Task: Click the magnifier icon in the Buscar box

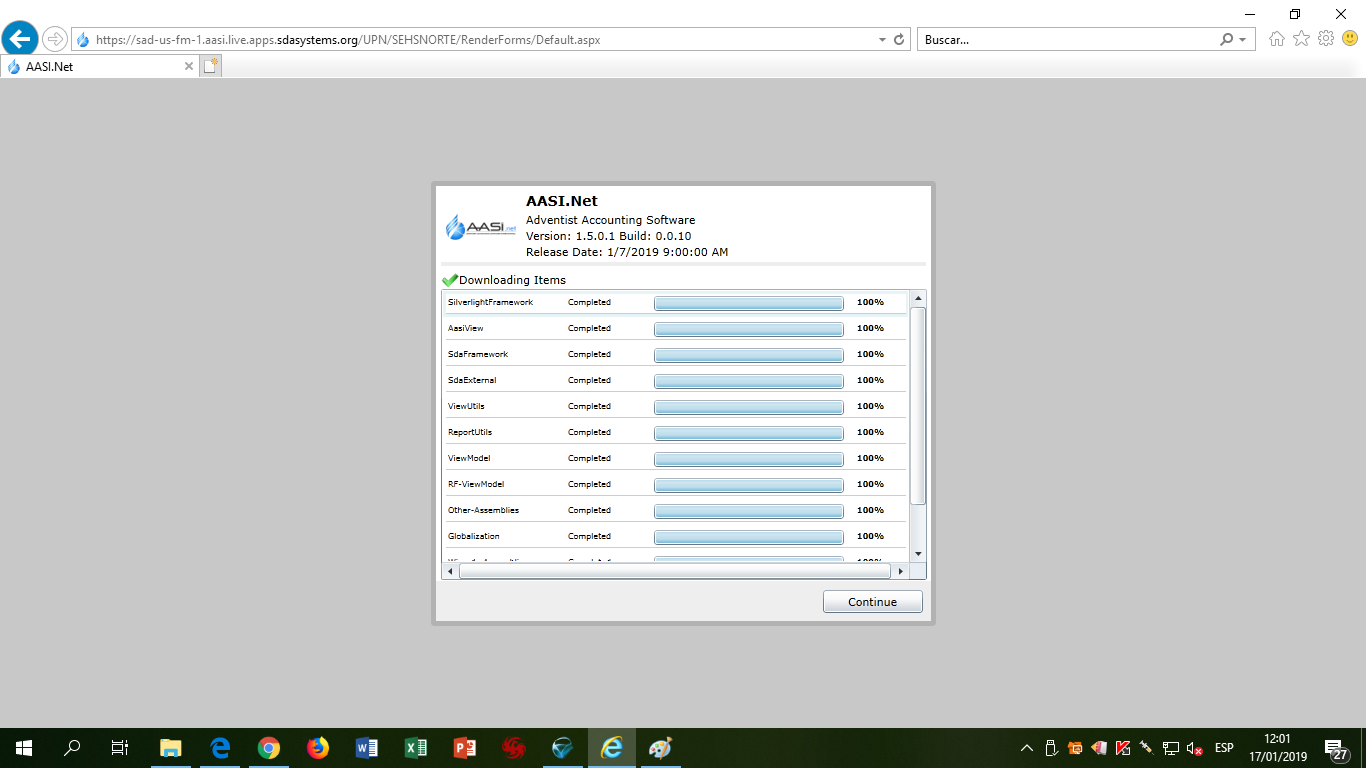Action: tap(1226, 40)
